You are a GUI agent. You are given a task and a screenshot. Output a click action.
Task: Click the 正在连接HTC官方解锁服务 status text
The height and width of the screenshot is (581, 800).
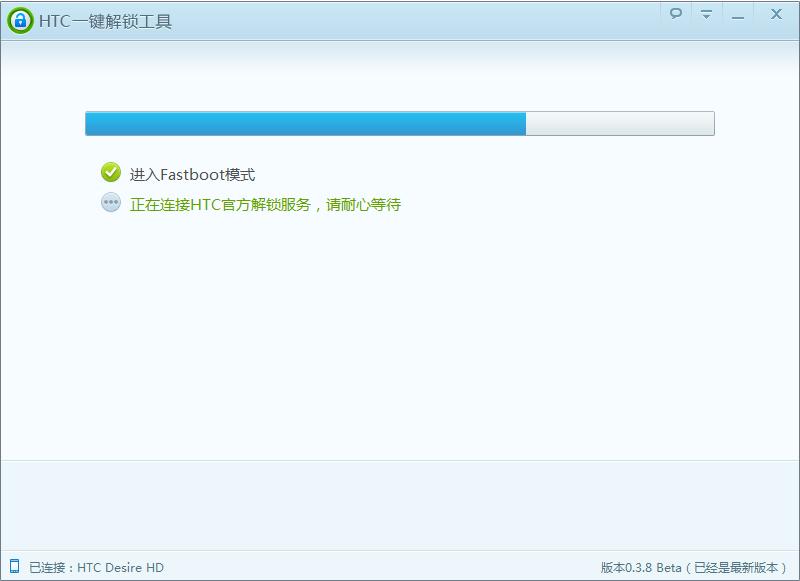tap(265, 205)
